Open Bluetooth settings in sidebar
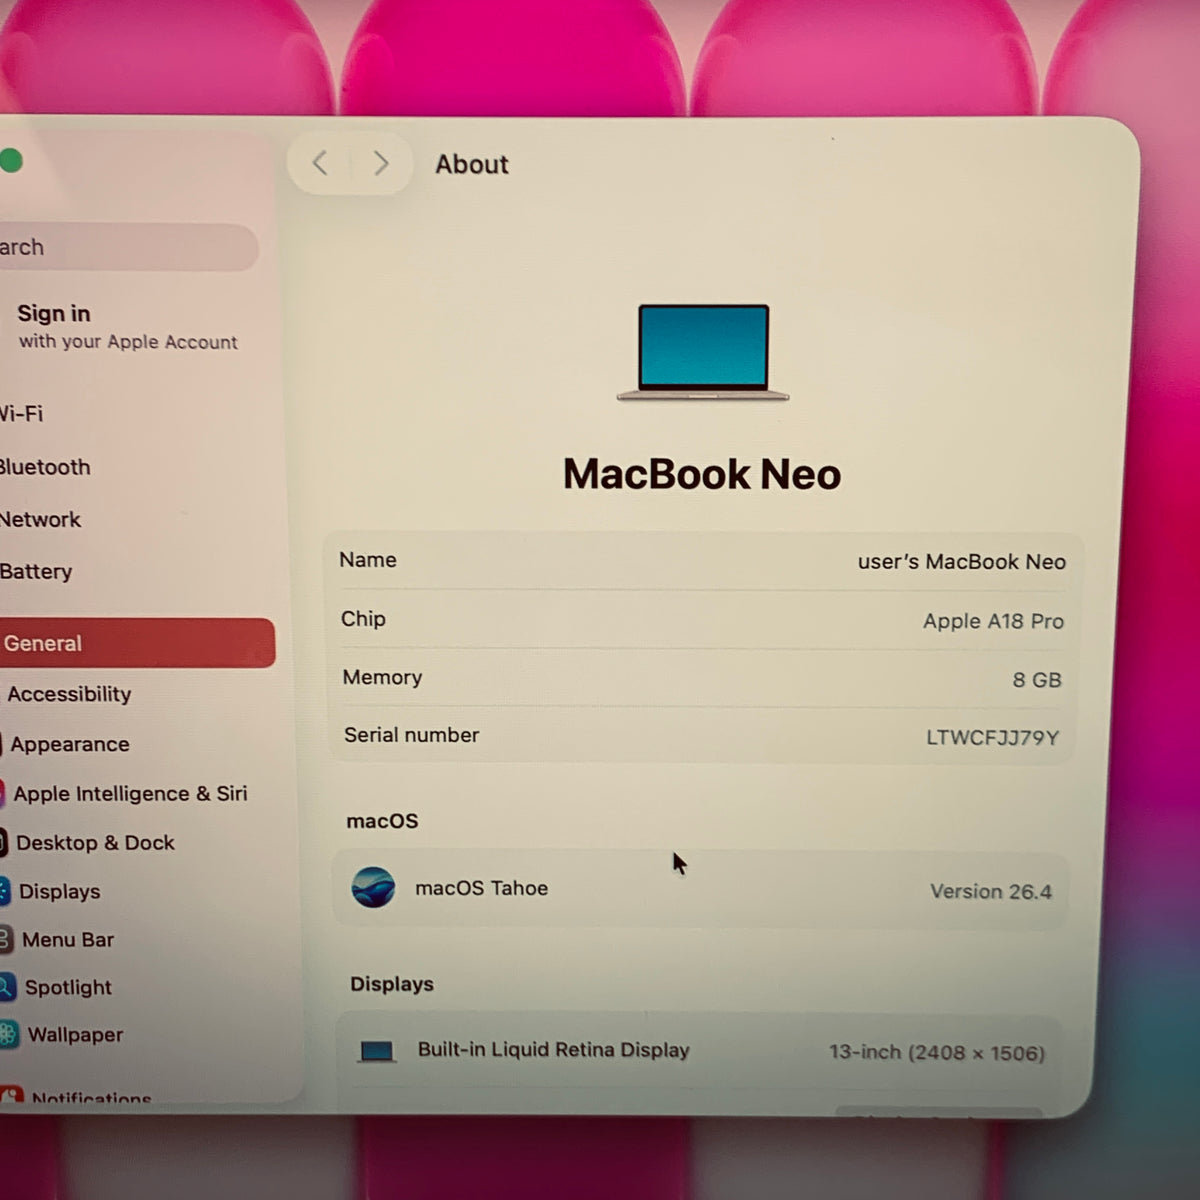The width and height of the screenshot is (1200, 1200). [x=45, y=467]
